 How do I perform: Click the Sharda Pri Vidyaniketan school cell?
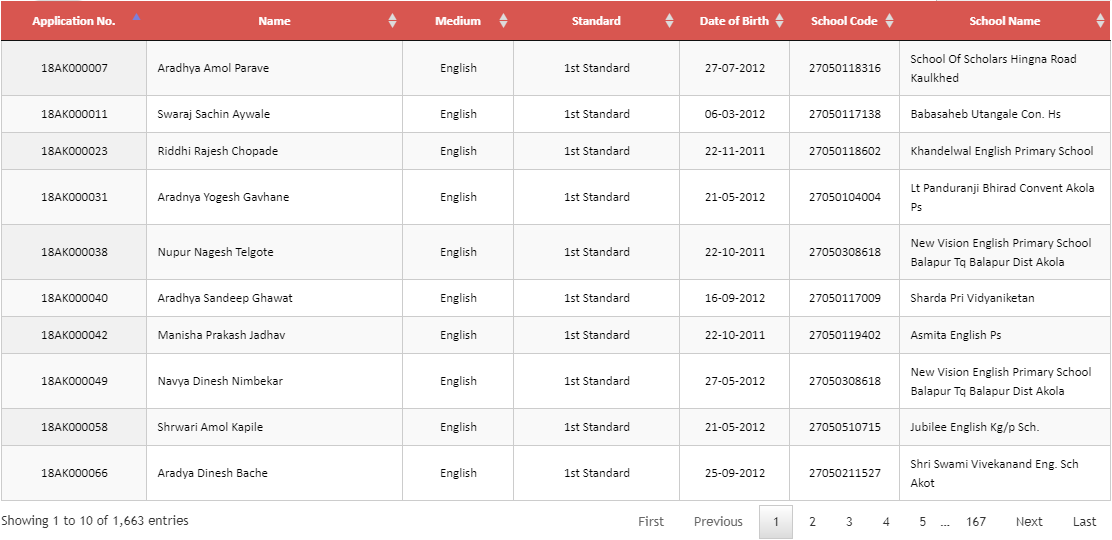1005,298
